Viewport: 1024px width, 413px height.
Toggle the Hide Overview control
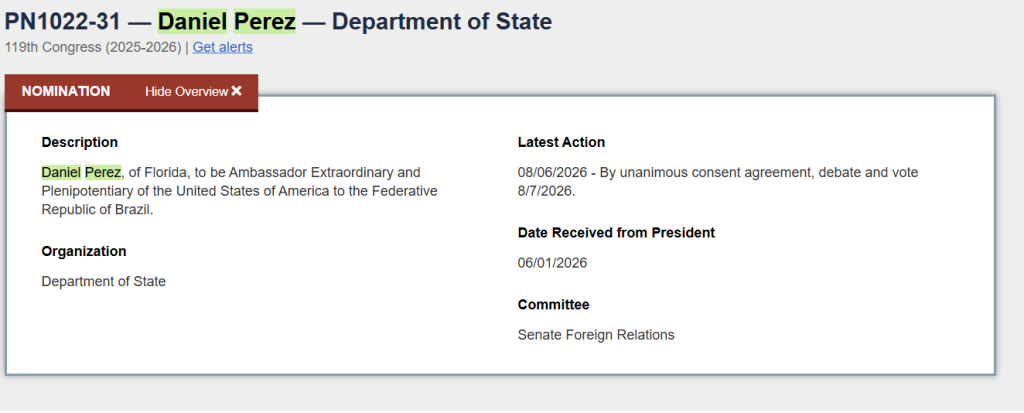(x=193, y=91)
